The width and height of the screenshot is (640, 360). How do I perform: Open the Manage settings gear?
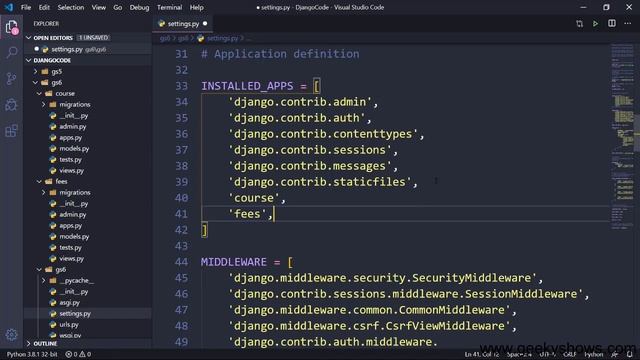click(11, 335)
